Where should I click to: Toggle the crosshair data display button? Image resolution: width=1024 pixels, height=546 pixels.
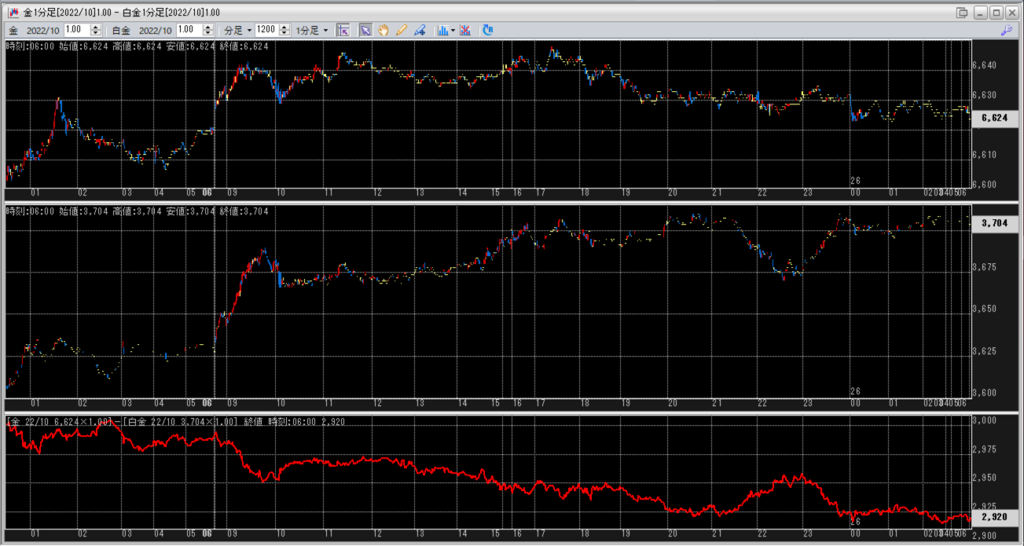click(343, 30)
